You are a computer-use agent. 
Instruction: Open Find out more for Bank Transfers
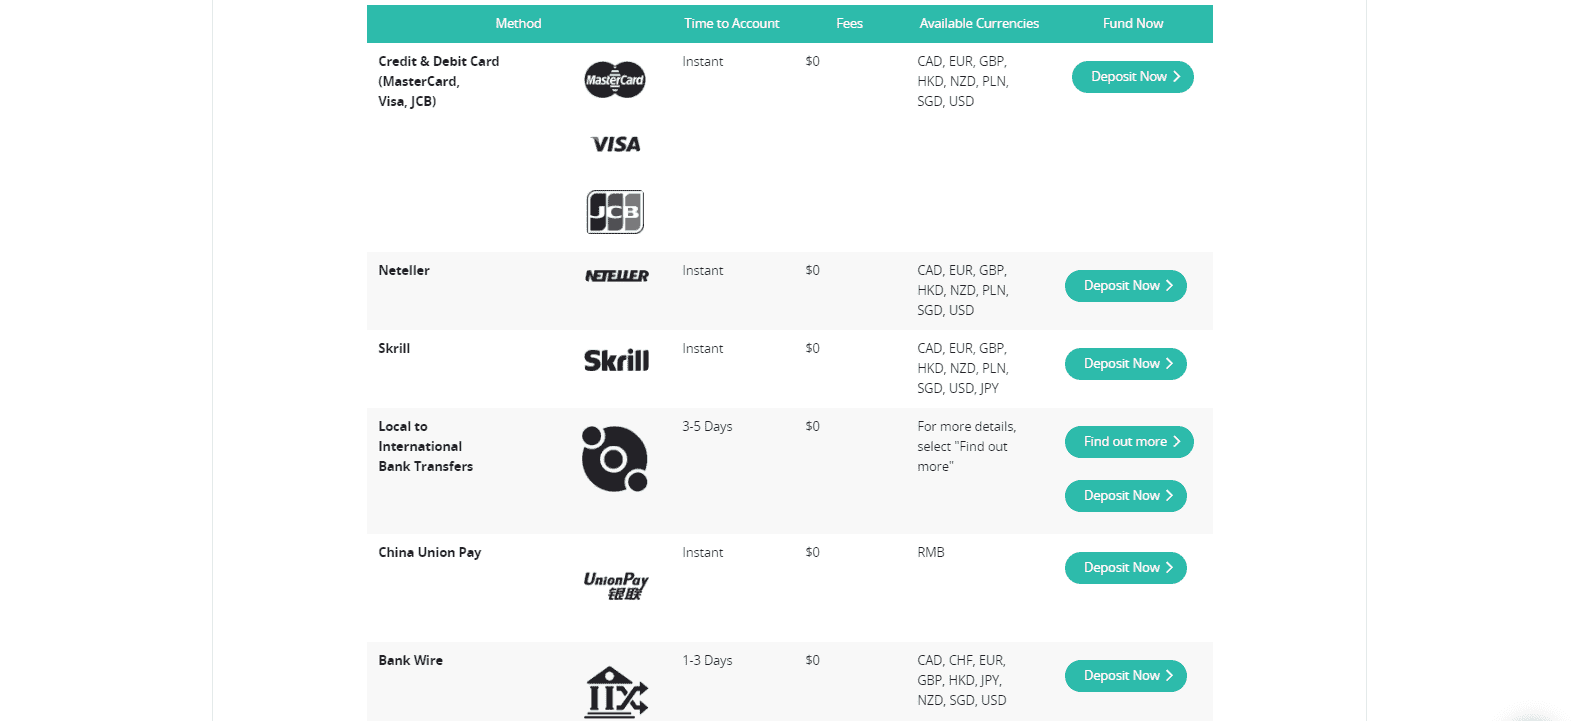[1129, 442]
